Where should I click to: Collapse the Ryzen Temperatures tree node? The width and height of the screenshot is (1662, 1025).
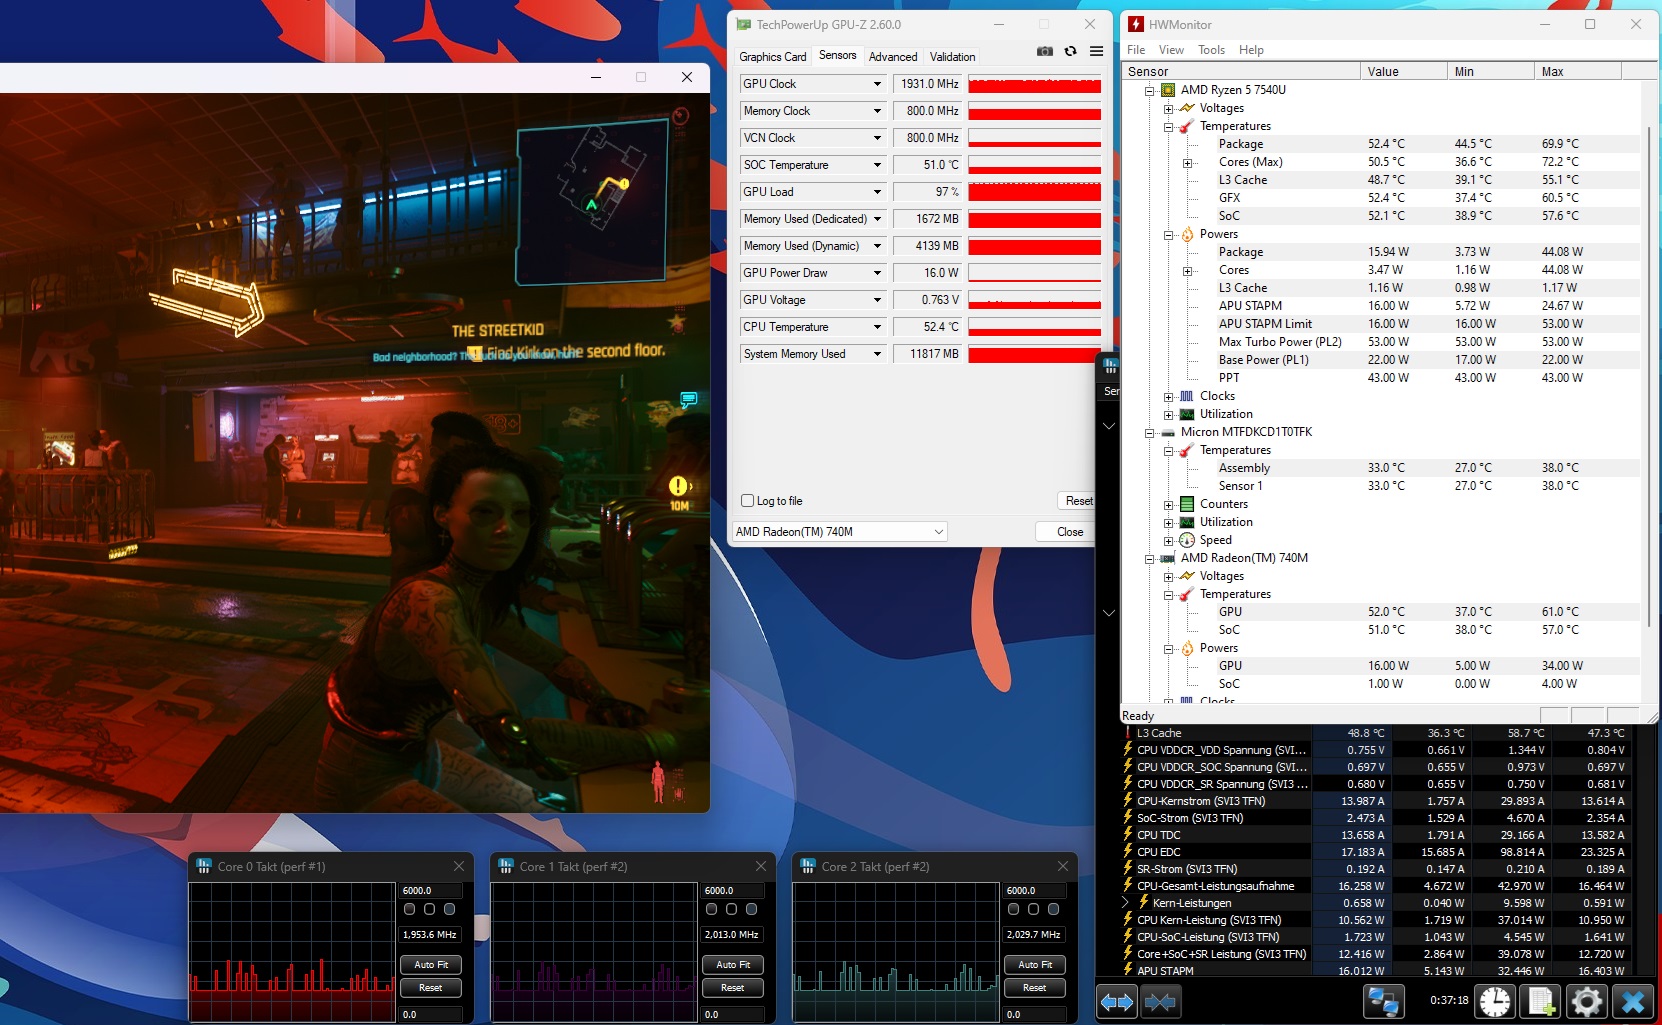pos(1168,127)
